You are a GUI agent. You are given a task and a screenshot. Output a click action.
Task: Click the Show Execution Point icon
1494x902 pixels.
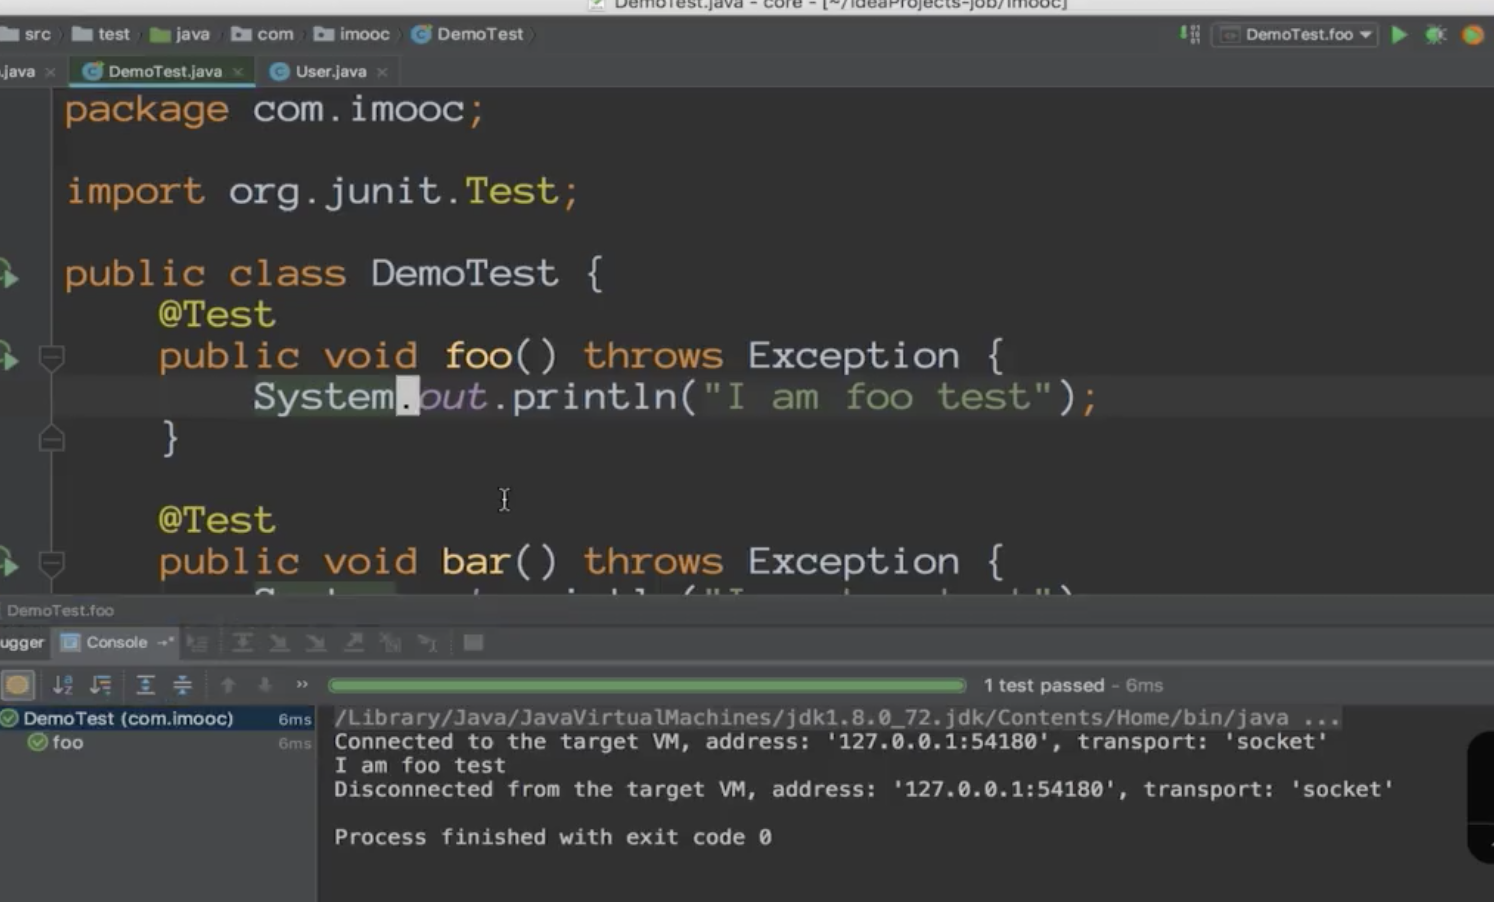pyautogui.click(x=198, y=643)
